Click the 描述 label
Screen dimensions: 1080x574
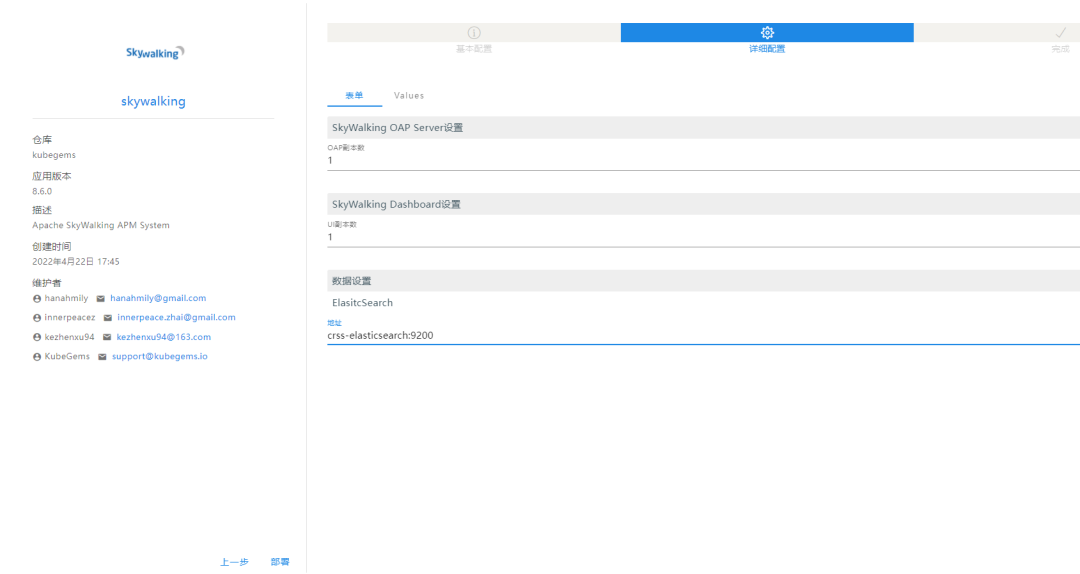pos(42,210)
